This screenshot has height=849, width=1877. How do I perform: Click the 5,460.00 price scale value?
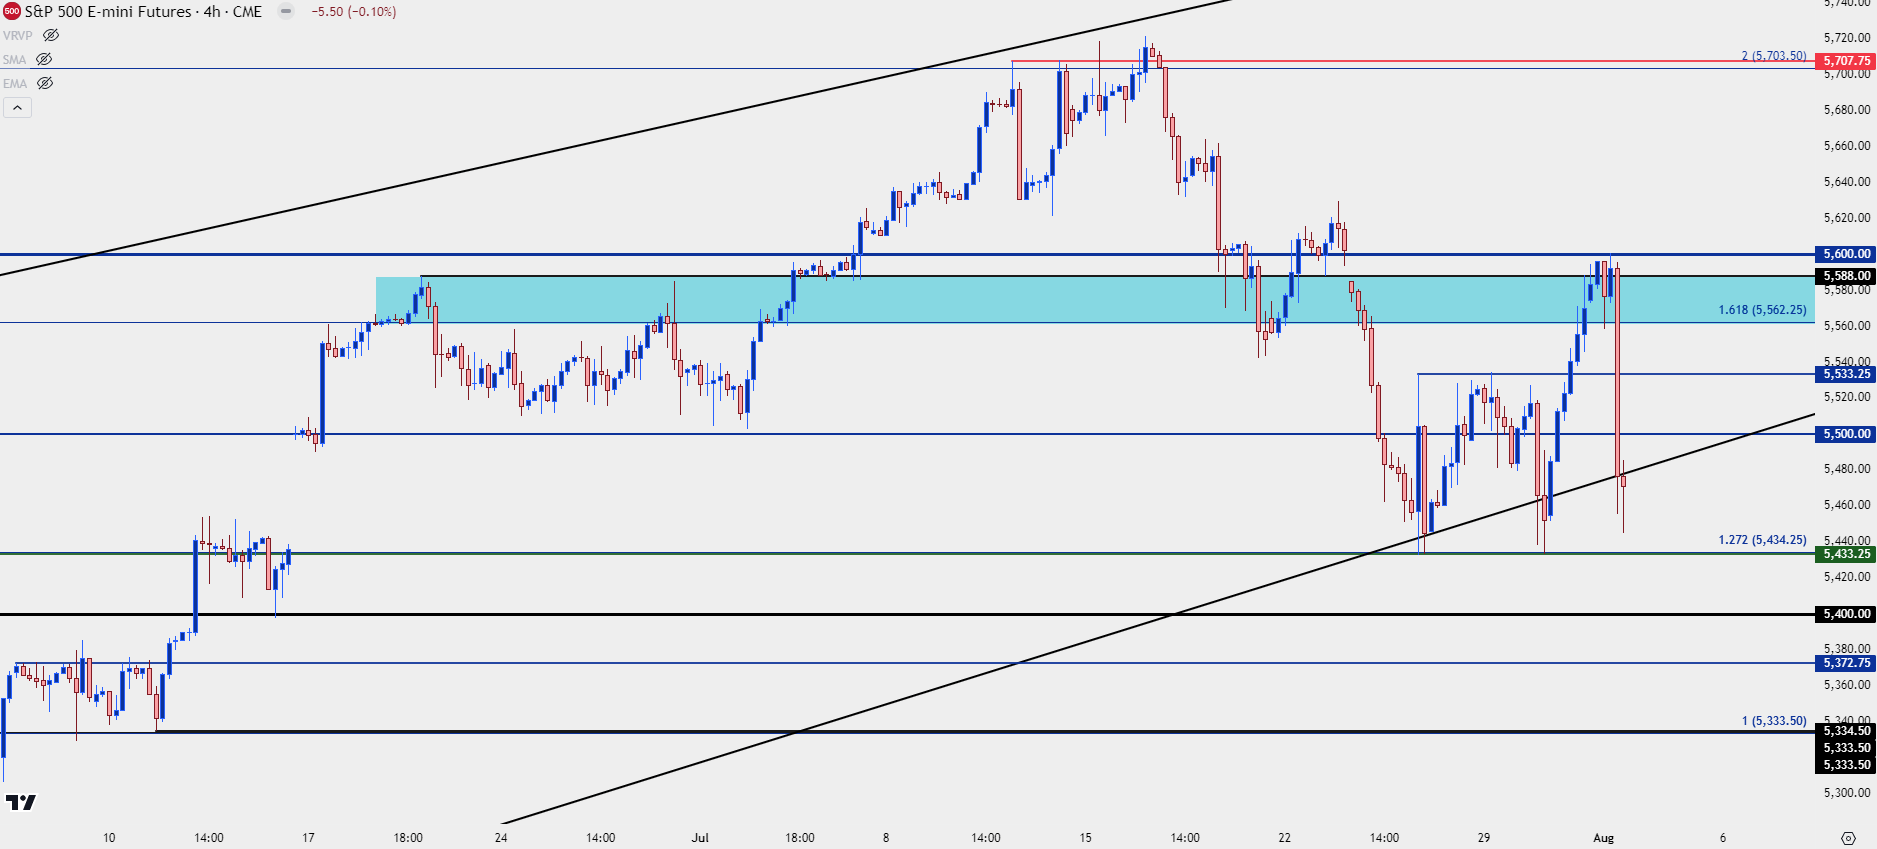[1846, 505]
